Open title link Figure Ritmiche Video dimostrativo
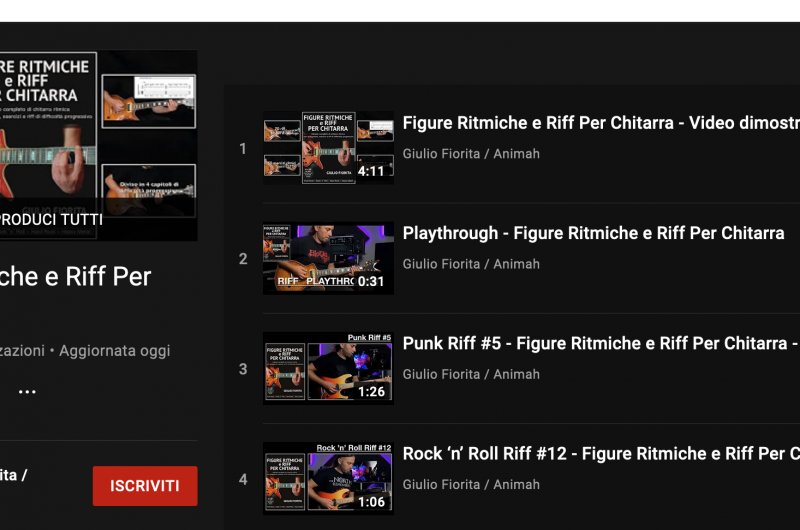 (x=601, y=123)
